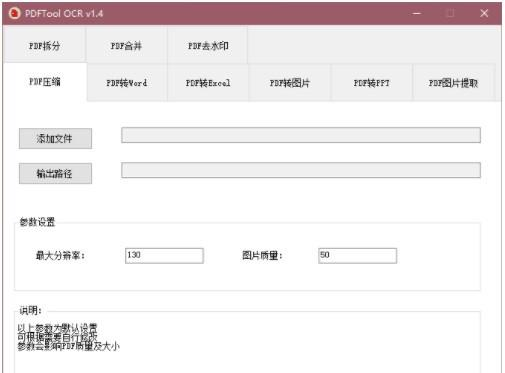
Task: Go to the PDF转图片 tab
Action: 290,83
